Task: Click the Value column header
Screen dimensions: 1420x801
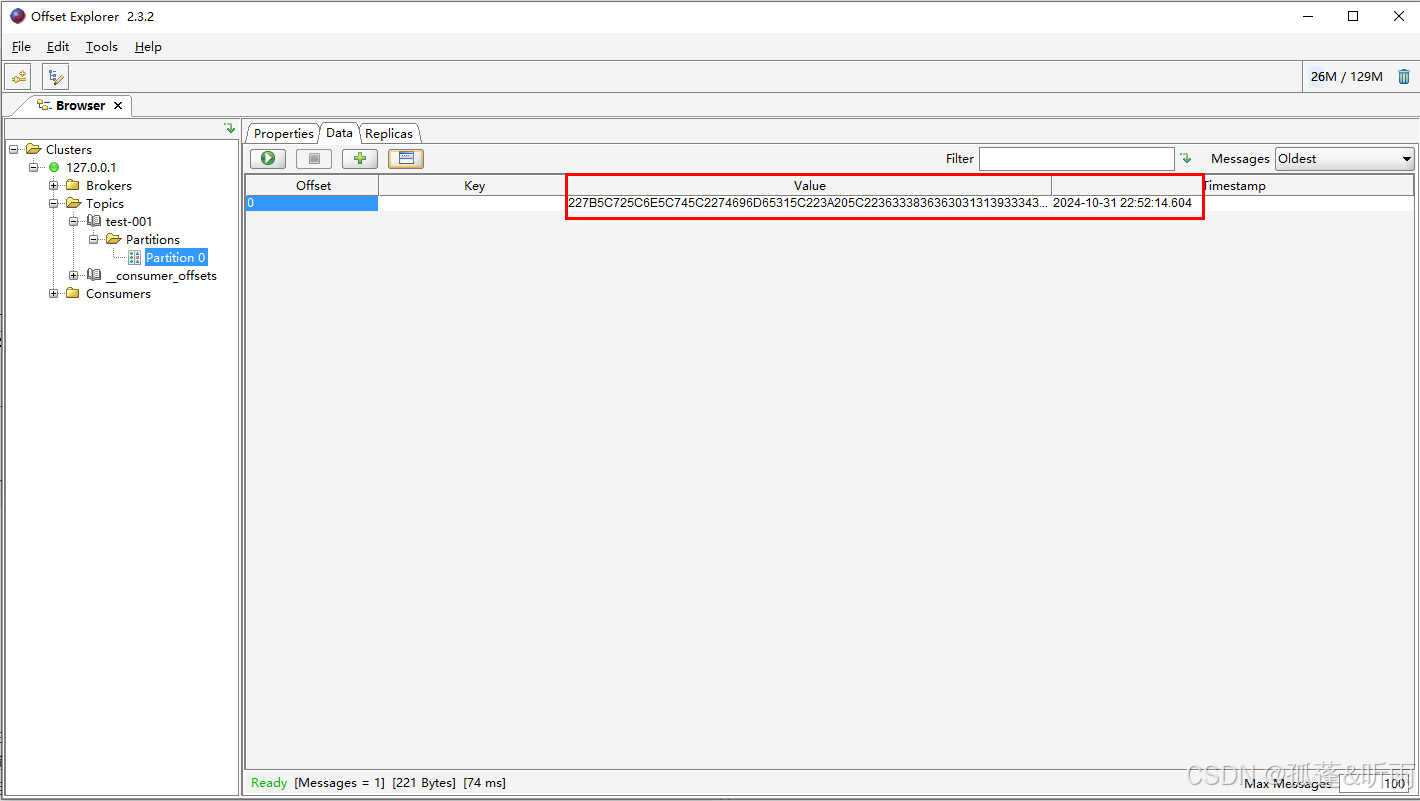Action: pyautogui.click(x=810, y=185)
